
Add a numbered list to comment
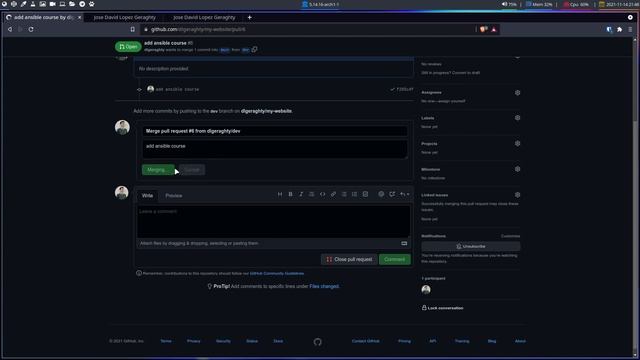point(354,194)
